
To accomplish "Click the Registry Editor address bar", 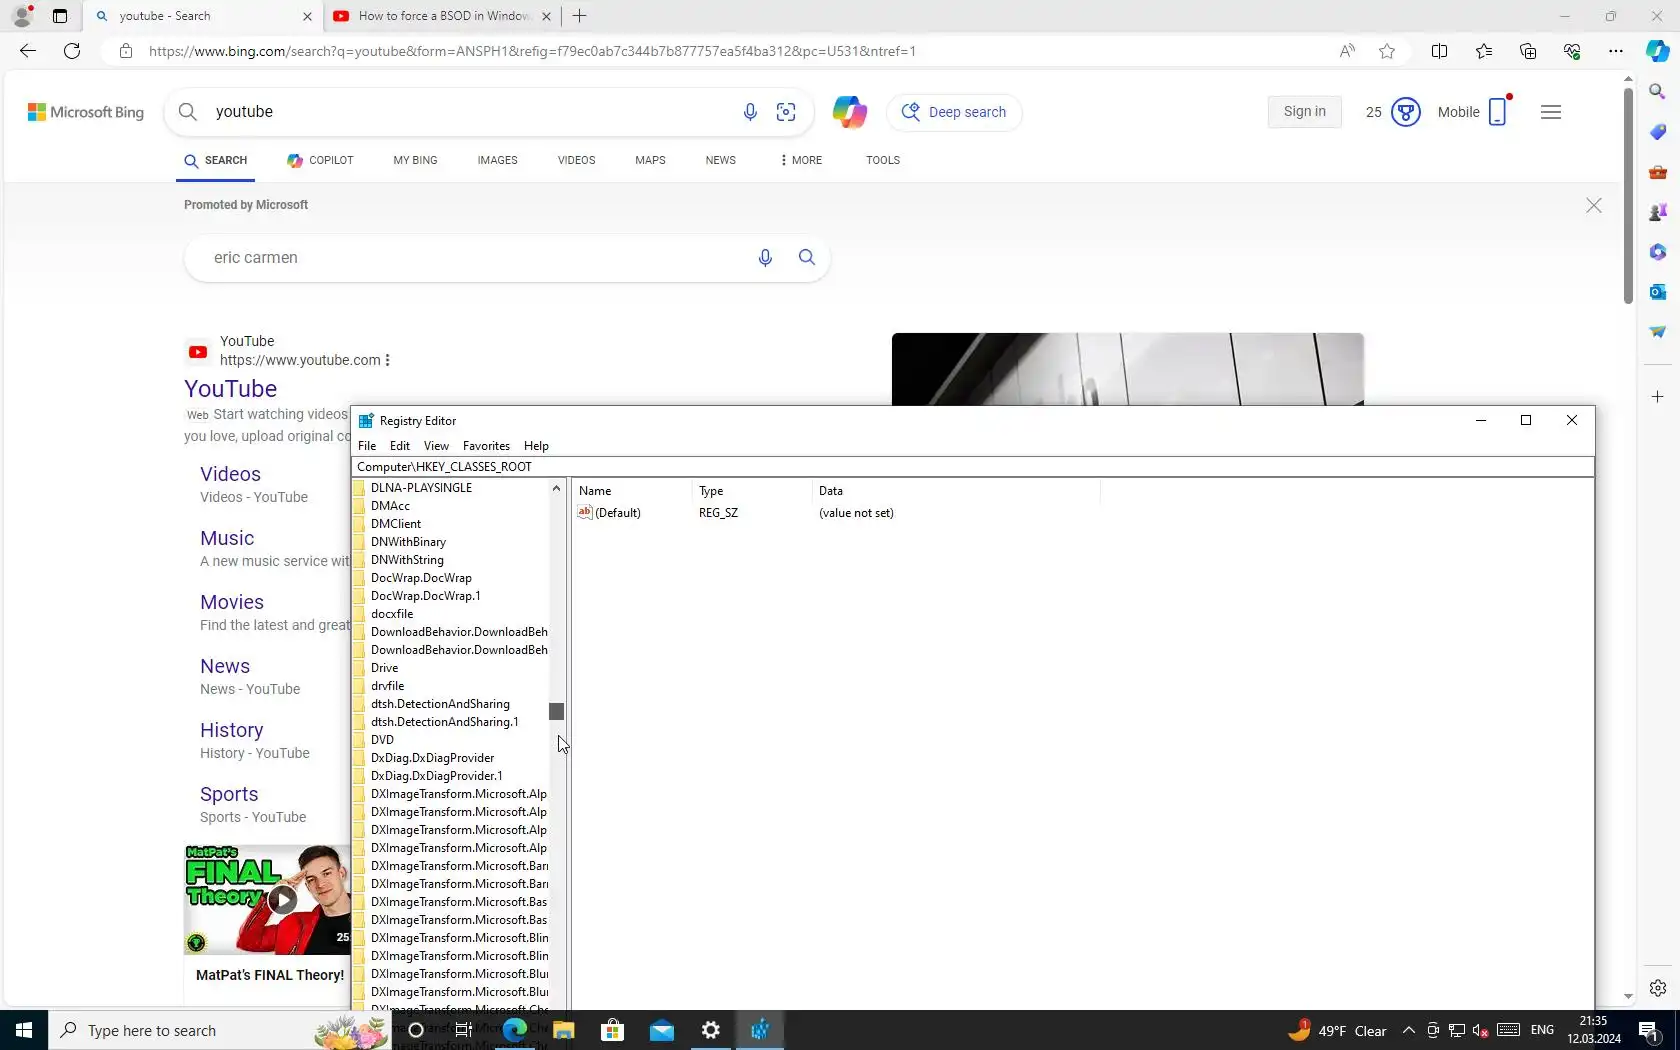I will tap(973, 467).
